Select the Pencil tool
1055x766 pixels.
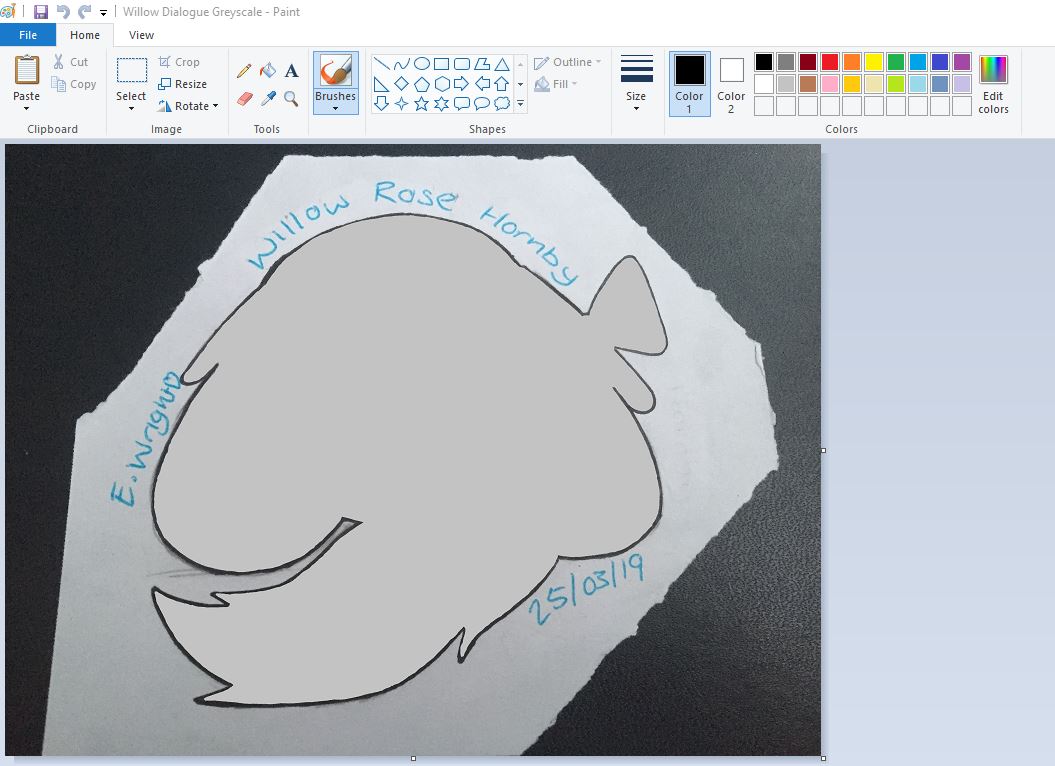point(244,71)
